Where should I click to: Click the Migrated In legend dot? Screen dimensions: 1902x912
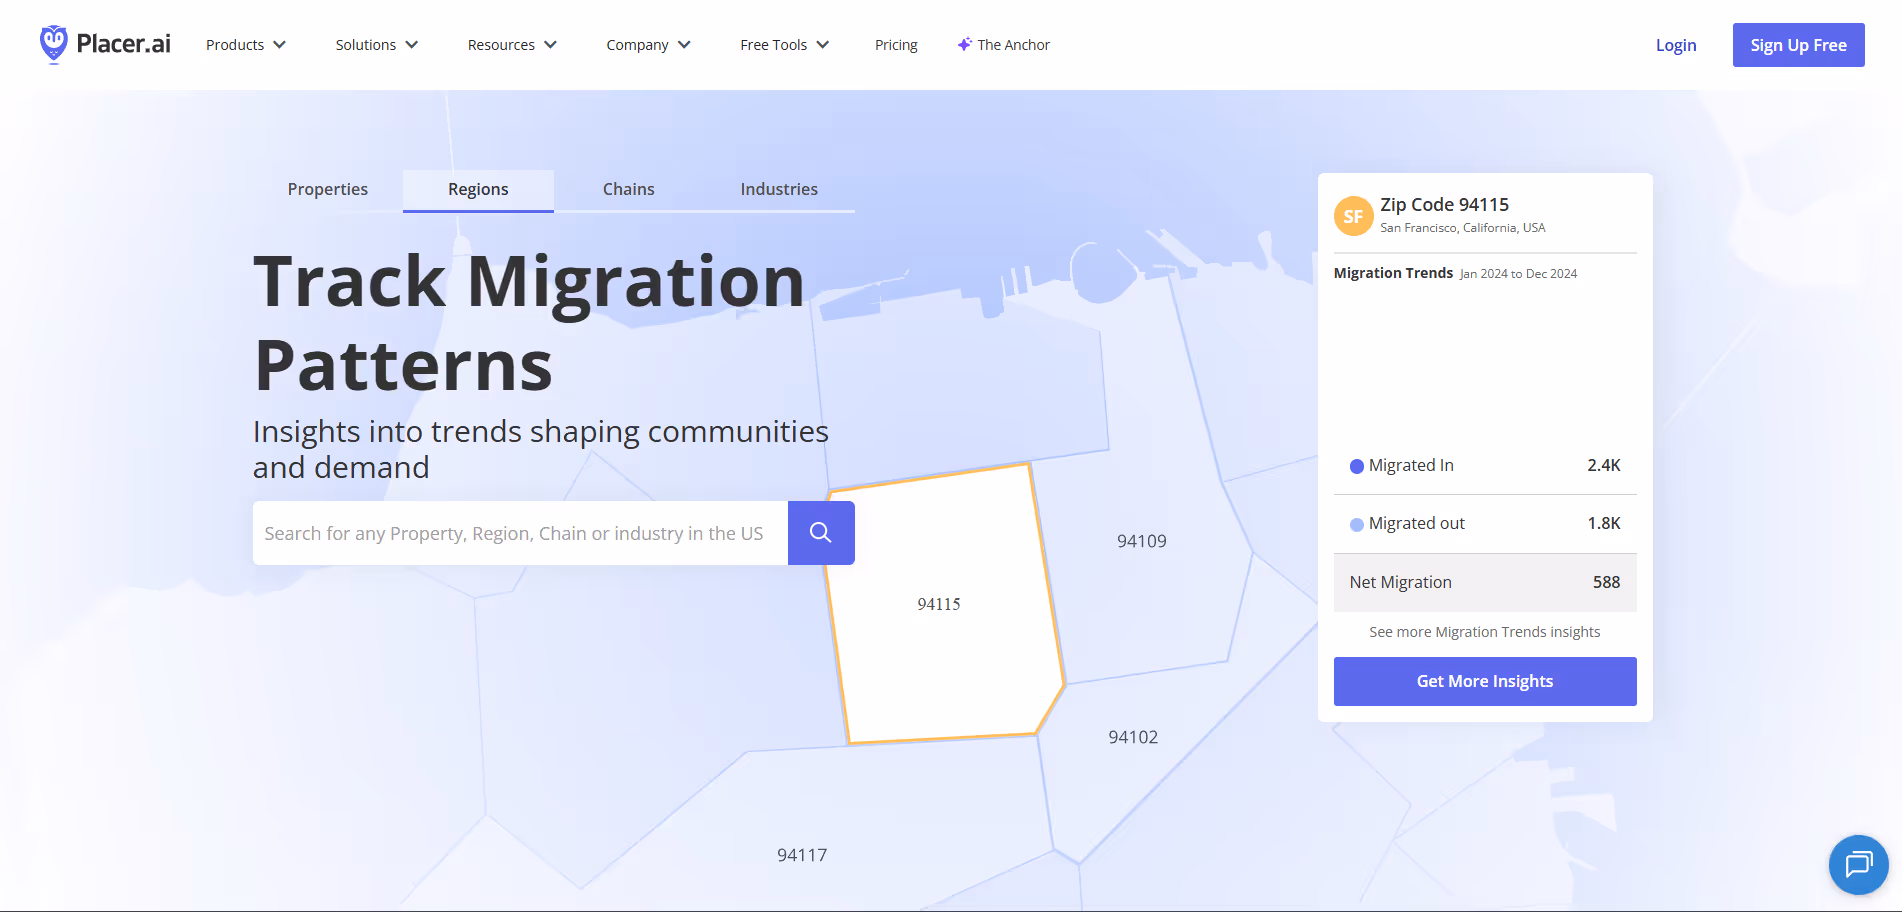tap(1357, 466)
